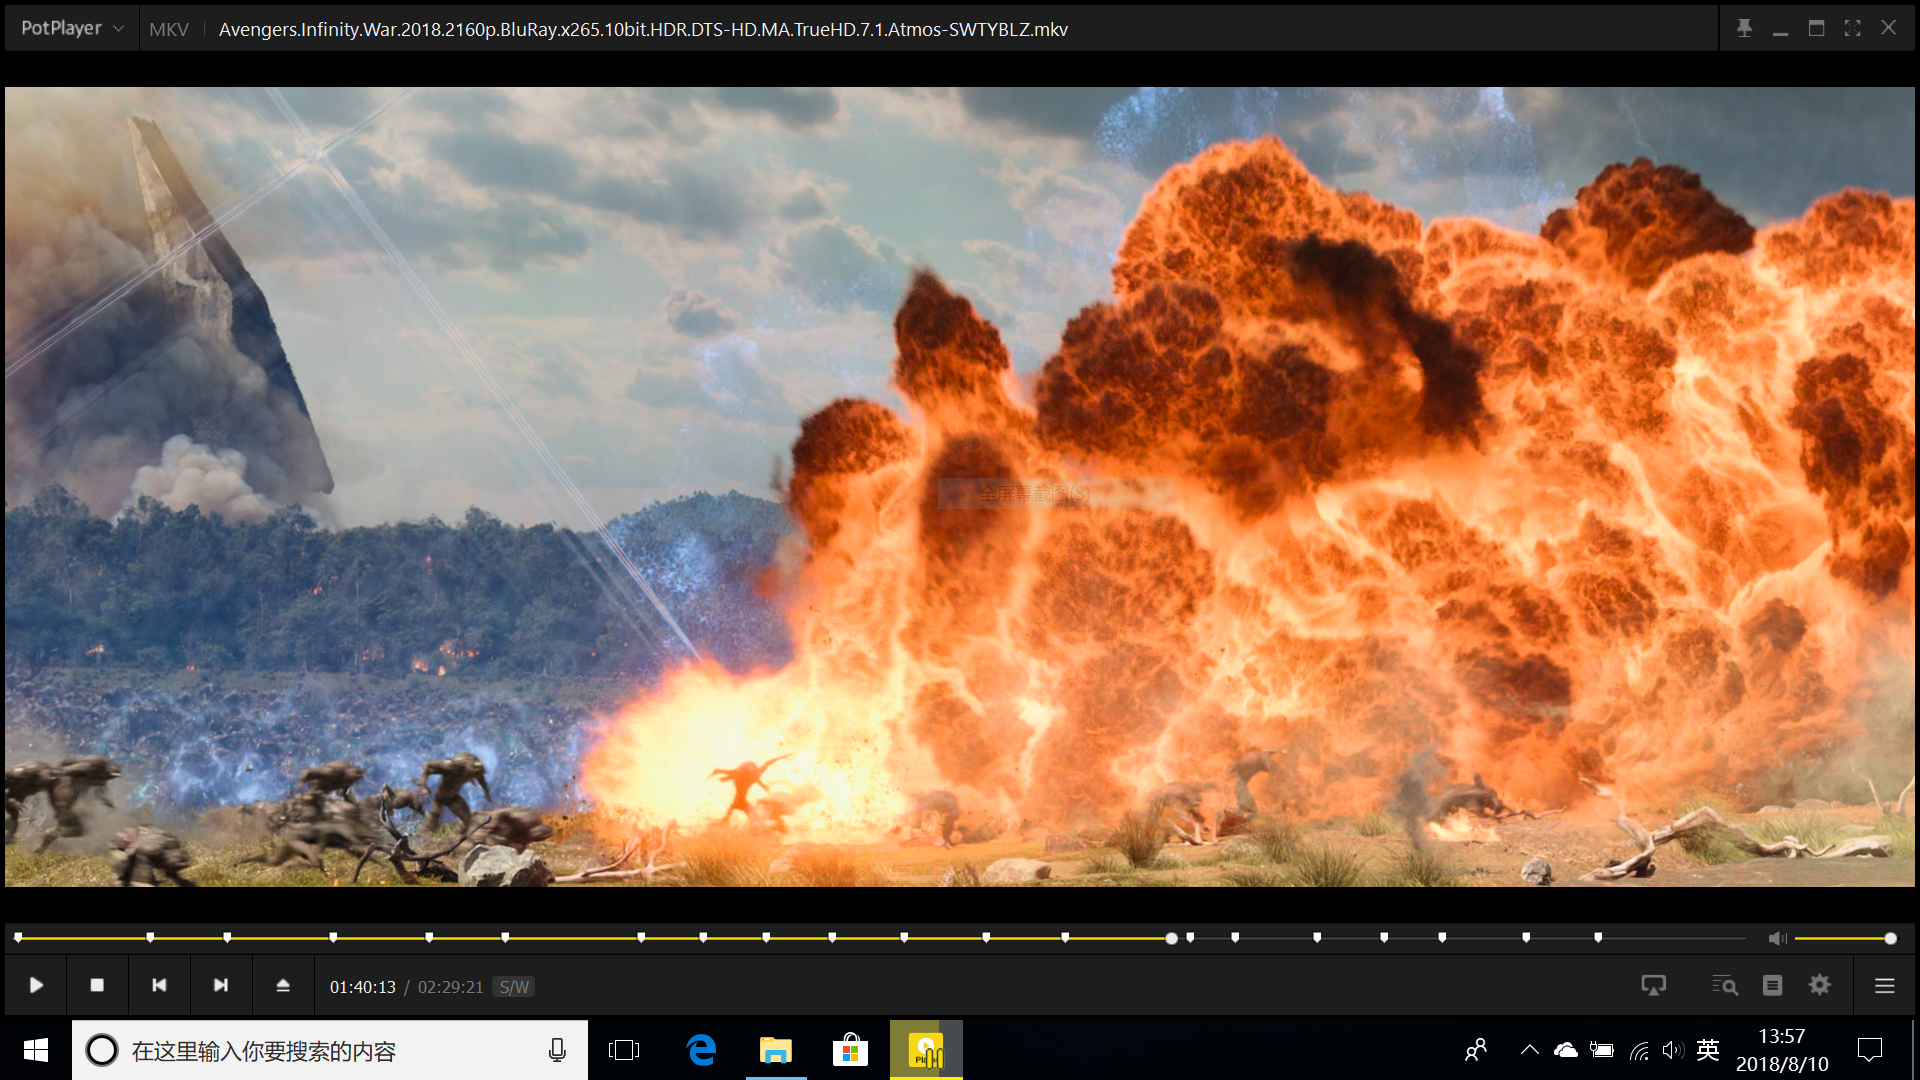Skip to the previous file

click(159, 985)
